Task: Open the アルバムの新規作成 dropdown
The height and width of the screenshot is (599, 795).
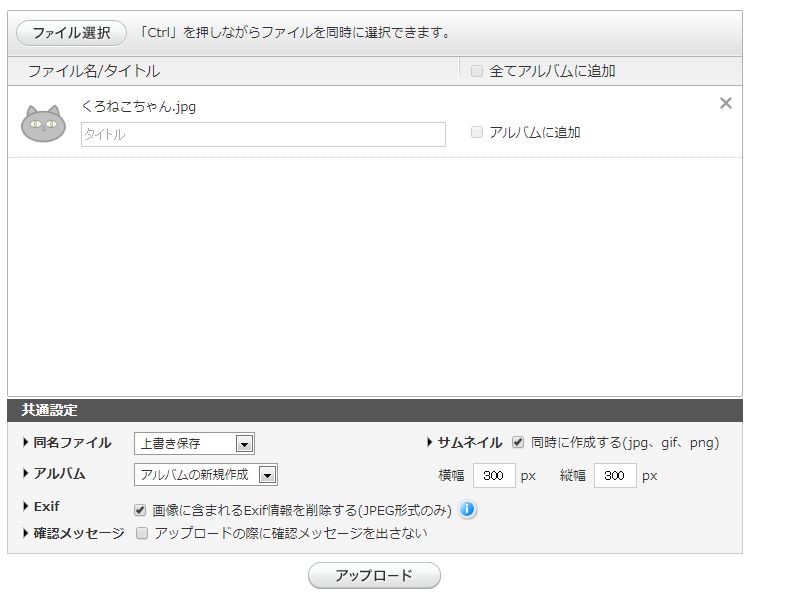Action: (205, 475)
